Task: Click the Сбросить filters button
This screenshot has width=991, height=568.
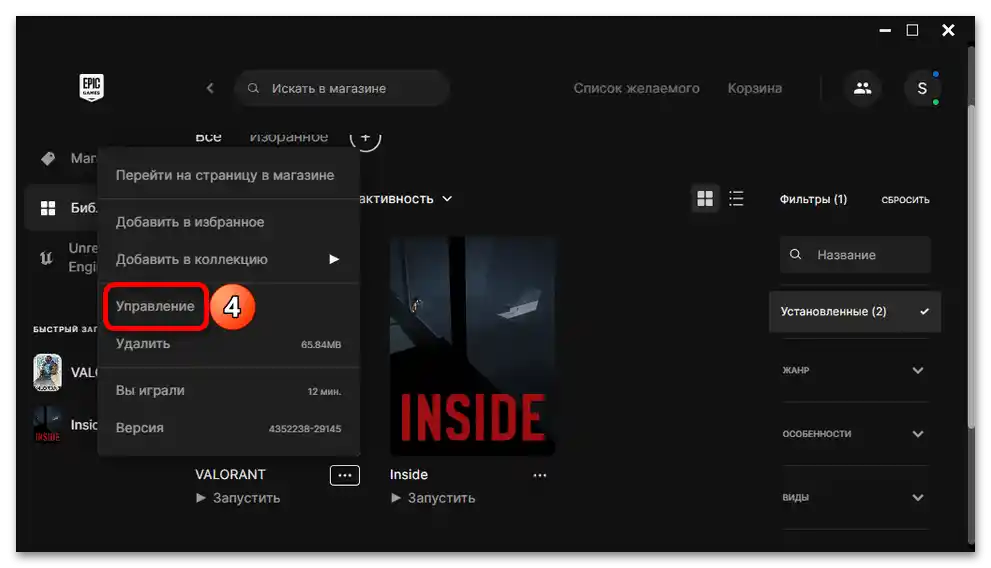Action: 905,200
